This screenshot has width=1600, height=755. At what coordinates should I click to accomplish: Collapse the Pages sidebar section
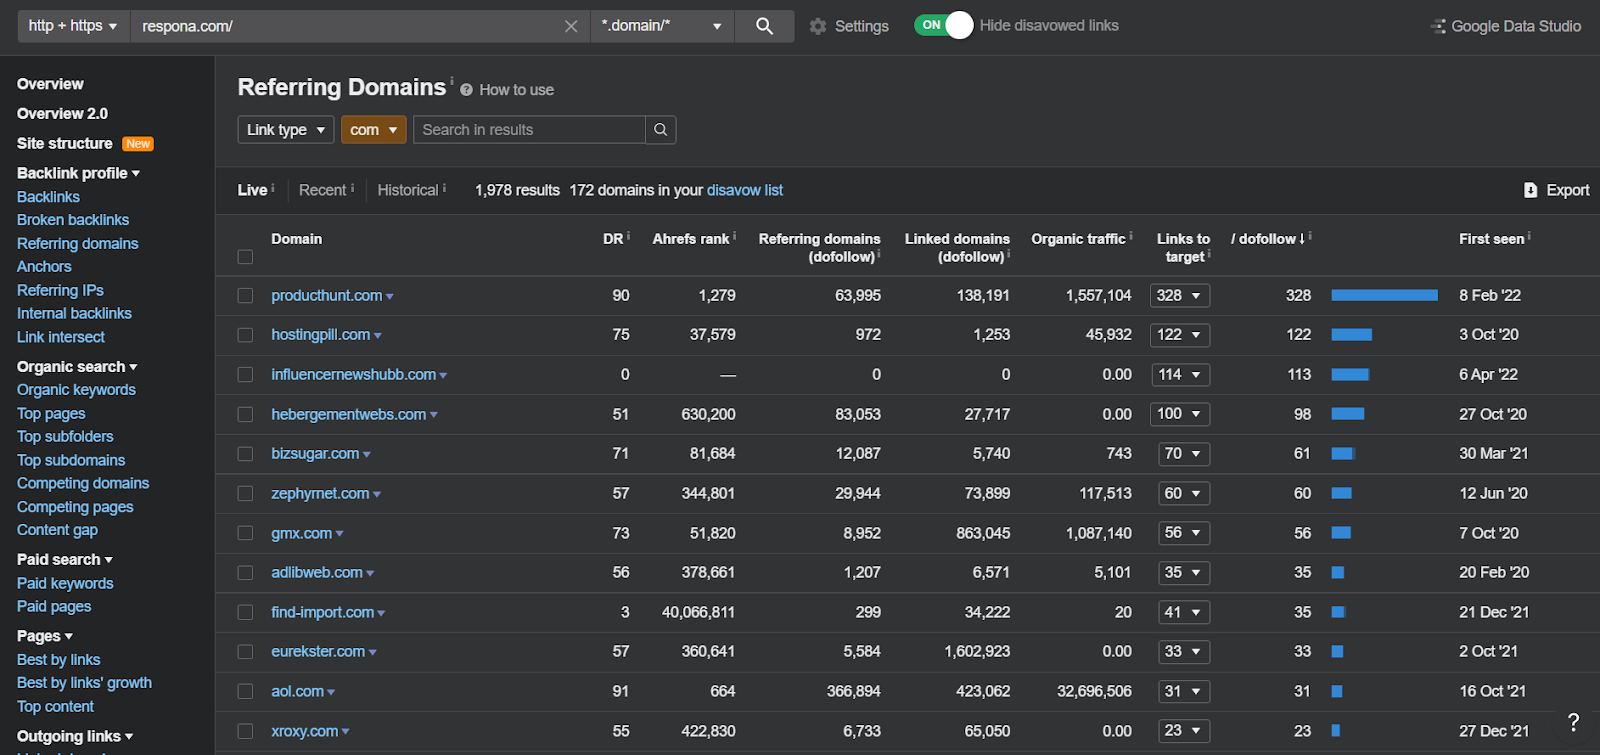click(45, 636)
